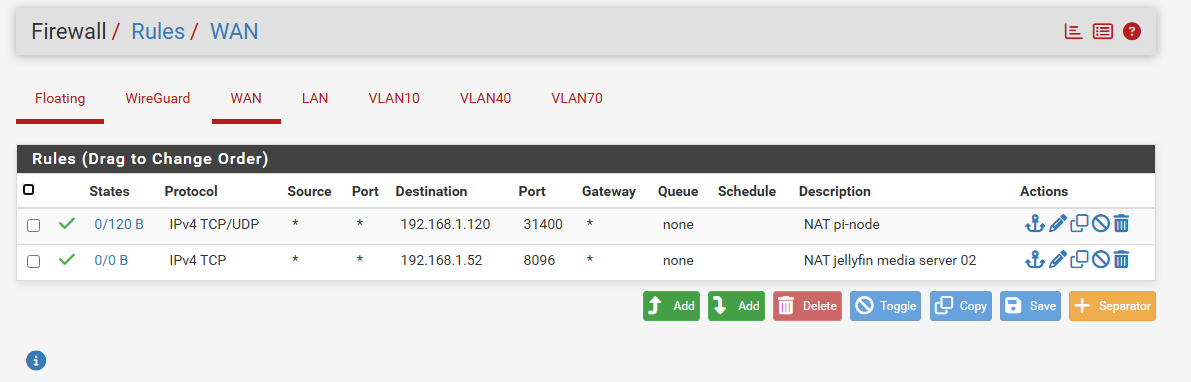The image size is (1191, 382).
Task: Edit the jellyfin media server rule
Action: (x=1057, y=260)
